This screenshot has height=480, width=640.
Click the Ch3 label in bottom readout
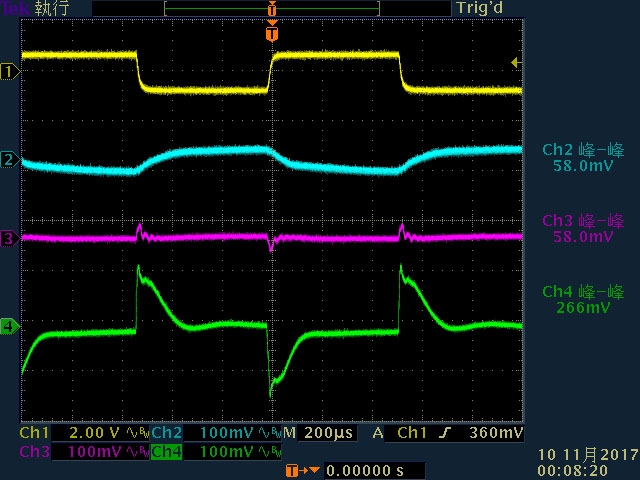[x=35, y=451]
